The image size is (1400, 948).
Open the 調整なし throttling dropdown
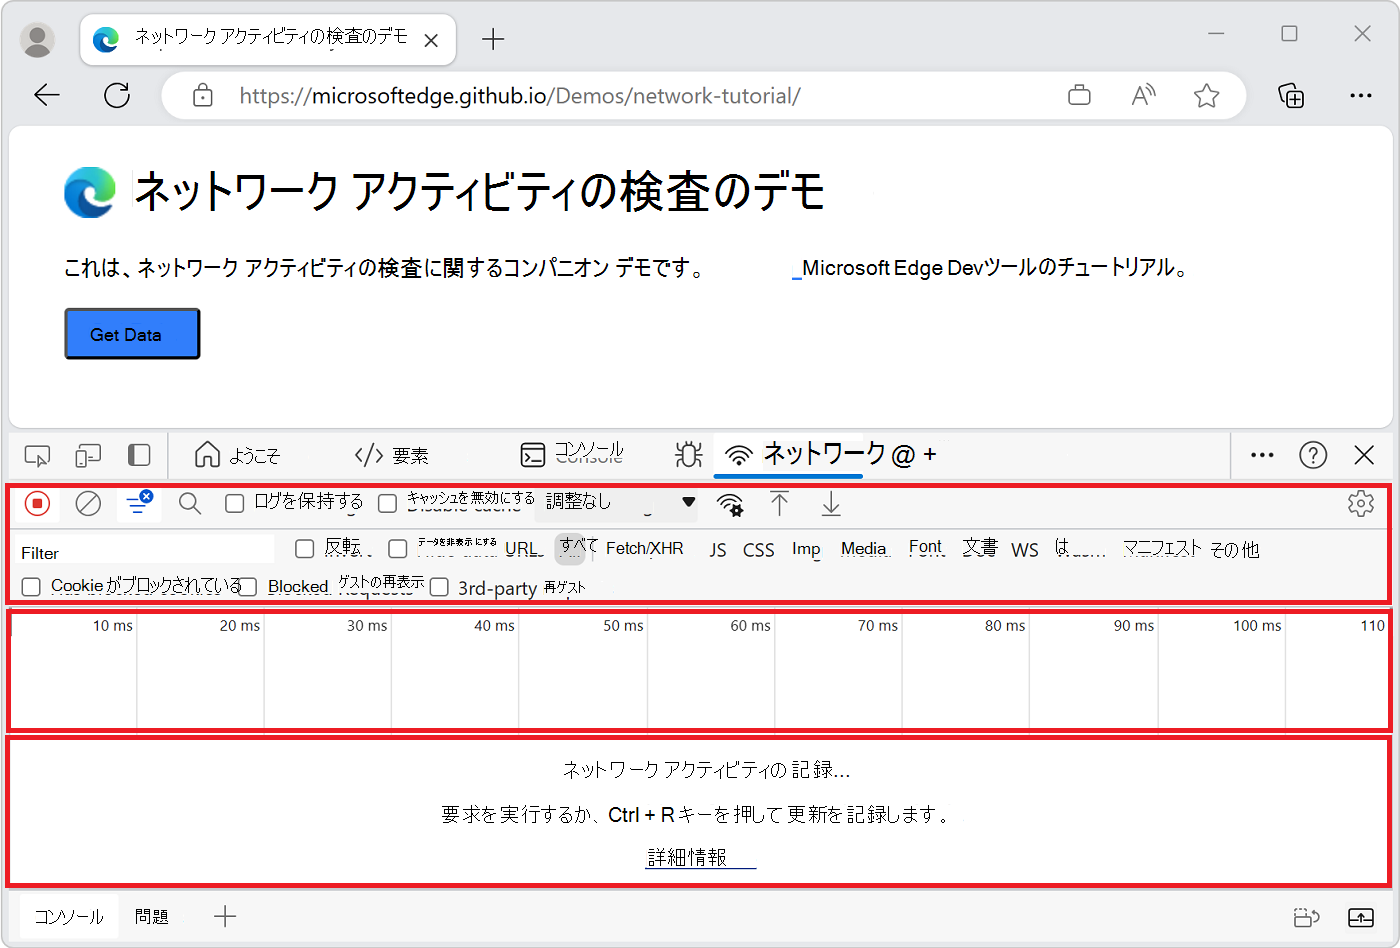coord(617,504)
